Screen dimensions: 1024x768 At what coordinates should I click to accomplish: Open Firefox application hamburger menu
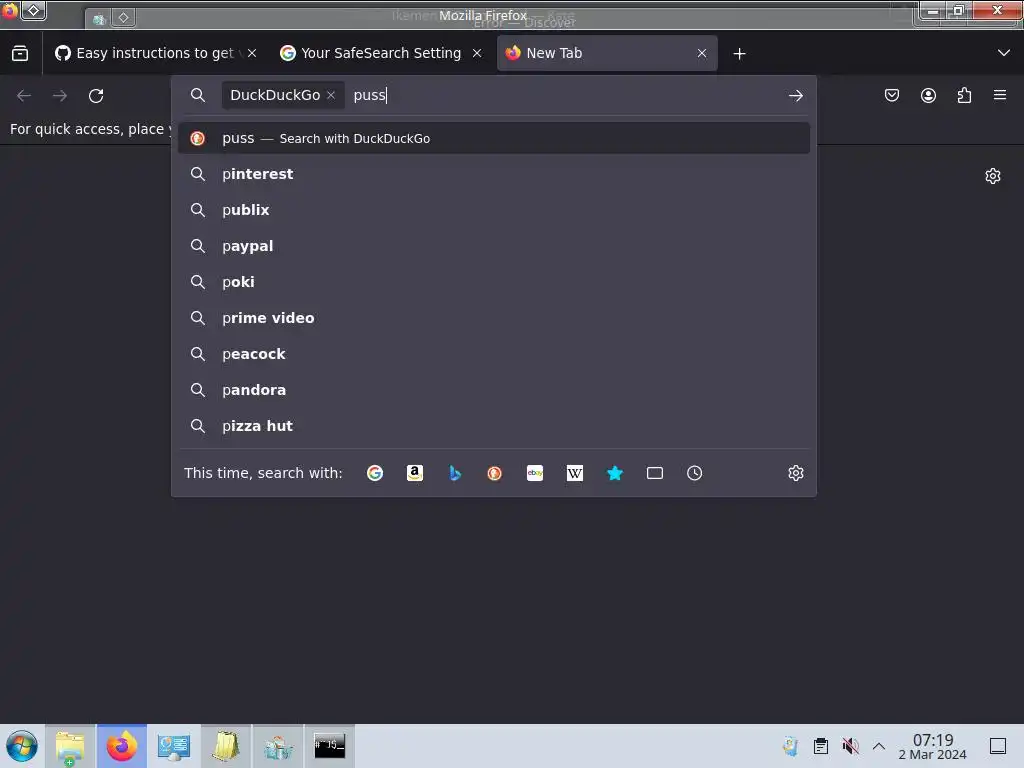coord(1000,95)
